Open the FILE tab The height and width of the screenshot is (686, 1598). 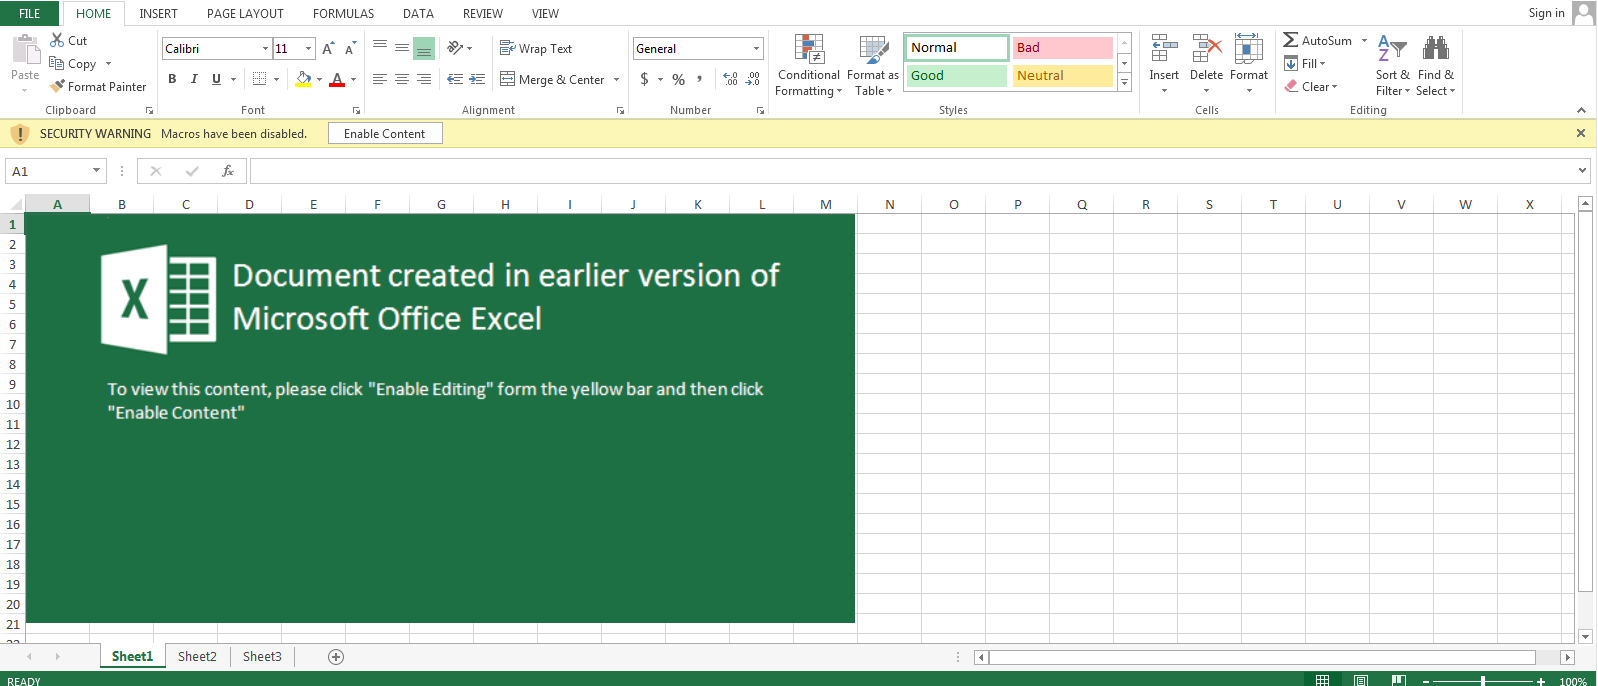(29, 13)
